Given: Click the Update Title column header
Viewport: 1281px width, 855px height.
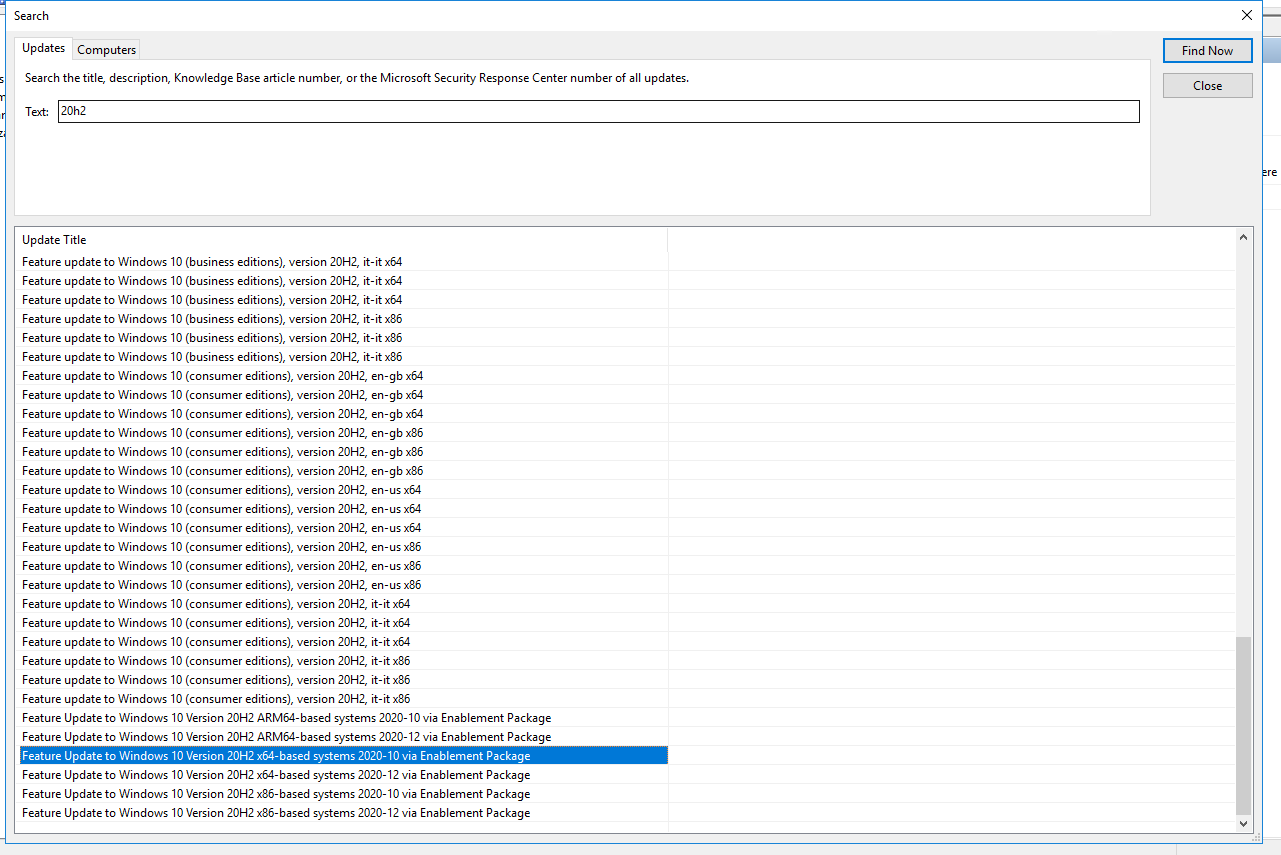Looking at the screenshot, I should click(54, 239).
